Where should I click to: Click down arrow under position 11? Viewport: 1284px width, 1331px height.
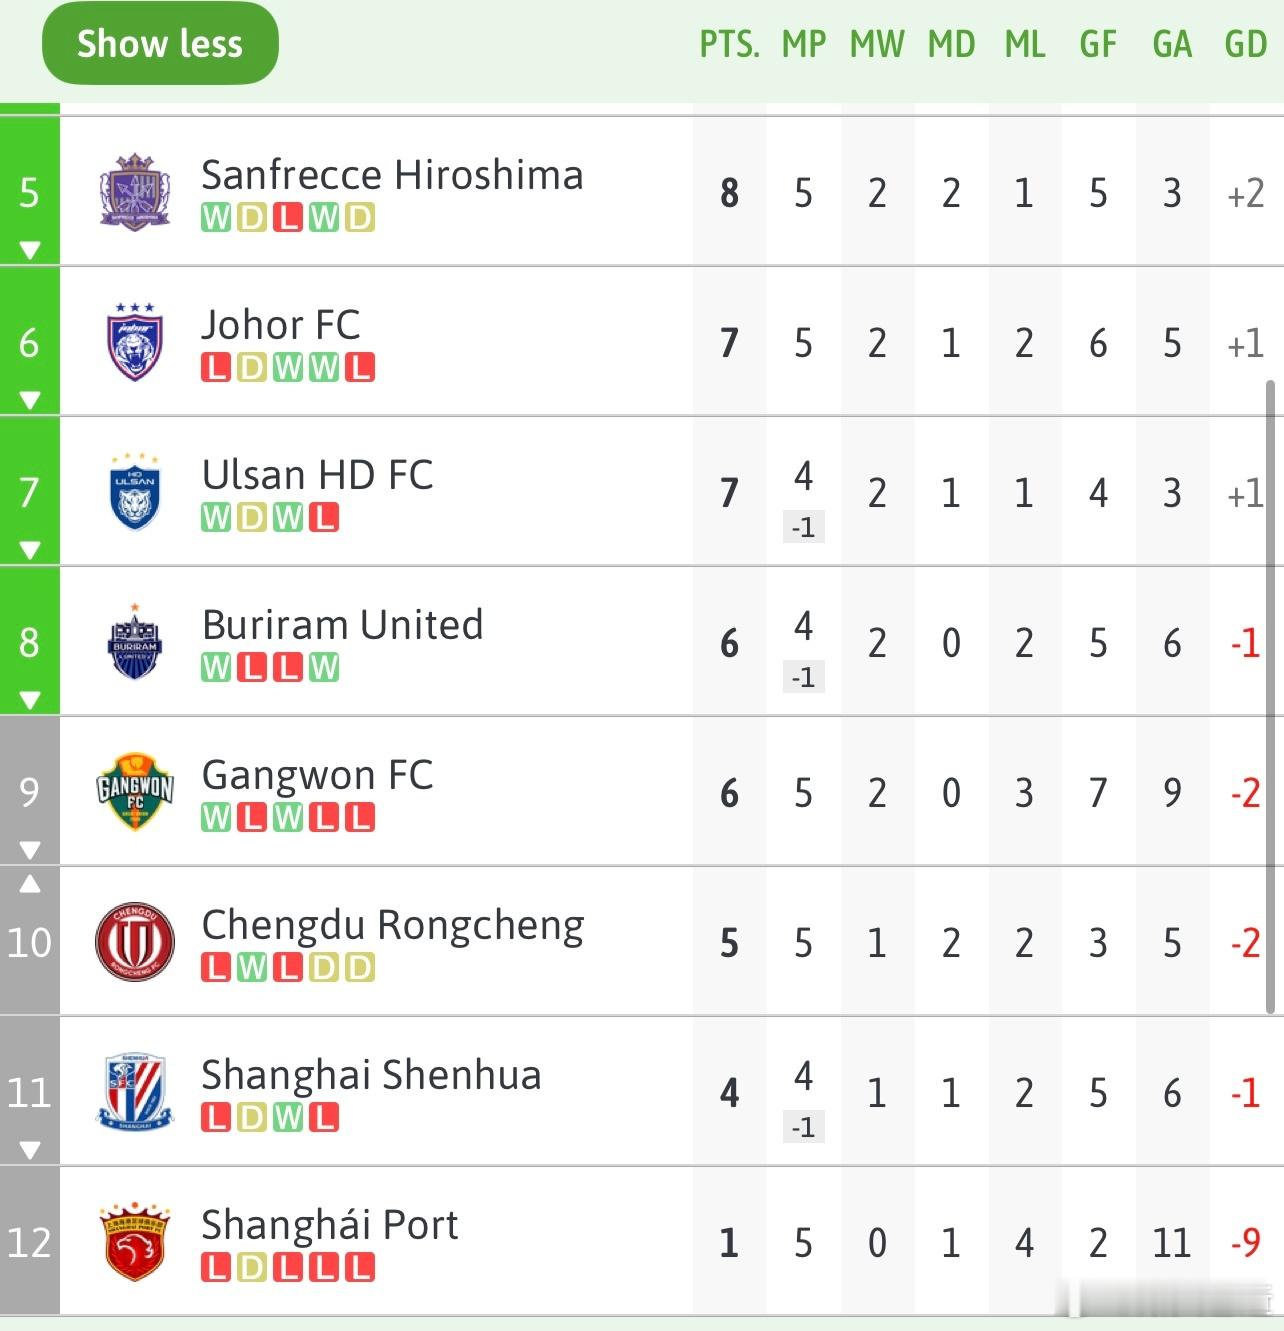30,1150
